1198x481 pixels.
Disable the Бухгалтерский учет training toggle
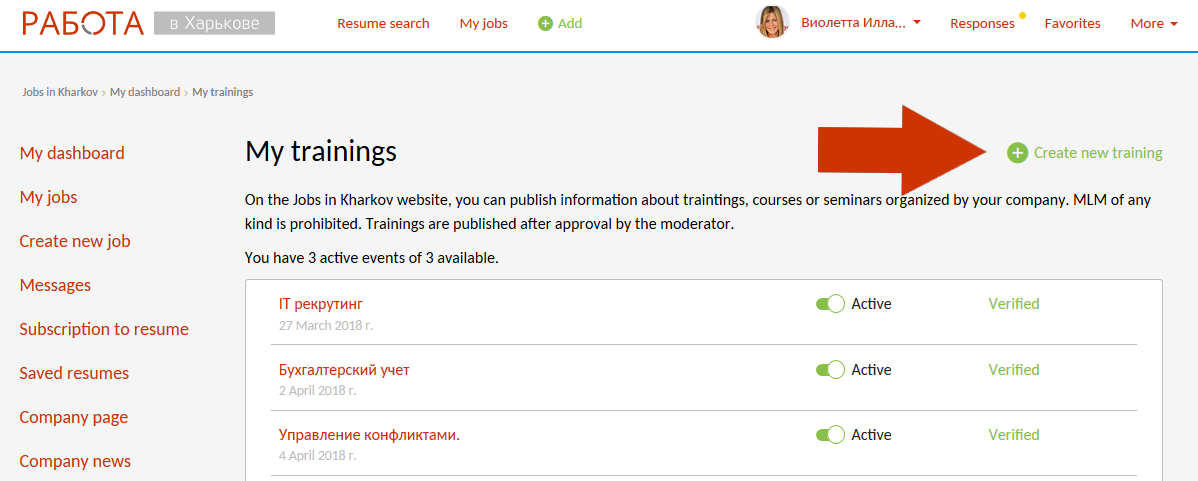(x=830, y=370)
